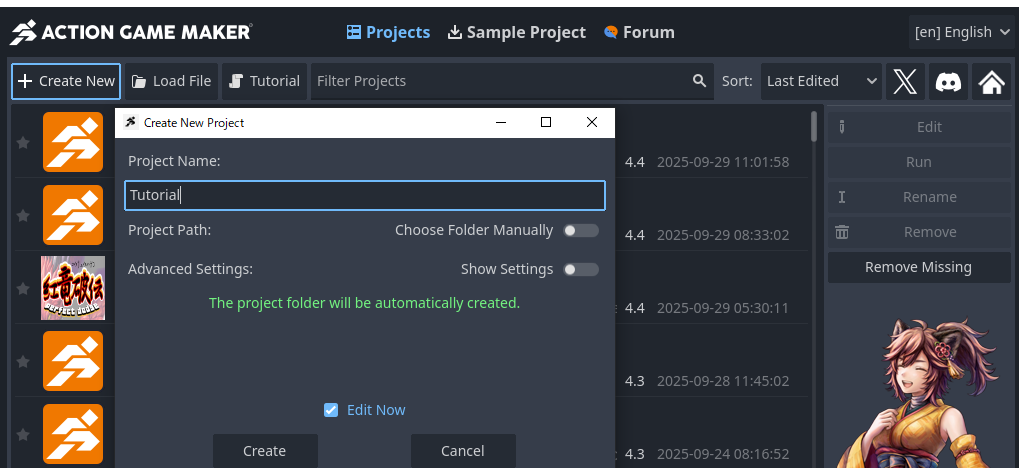Viewport: 1019px width, 468px height.
Task: Open the X (Twitter) social link icon
Action: click(905, 81)
